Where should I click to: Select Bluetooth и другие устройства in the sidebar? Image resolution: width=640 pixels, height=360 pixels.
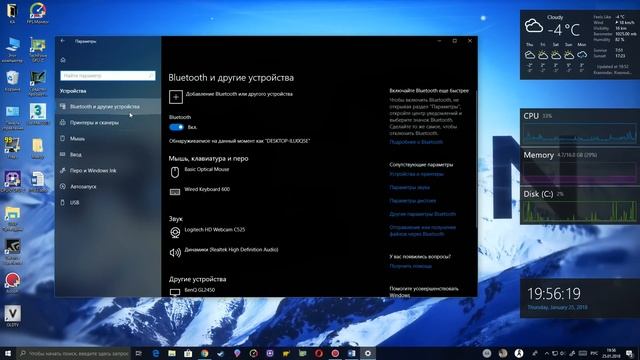tap(108, 107)
